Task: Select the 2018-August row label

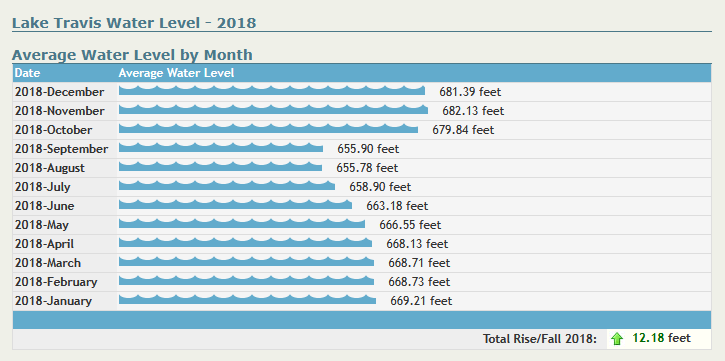Action: (x=49, y=168)
